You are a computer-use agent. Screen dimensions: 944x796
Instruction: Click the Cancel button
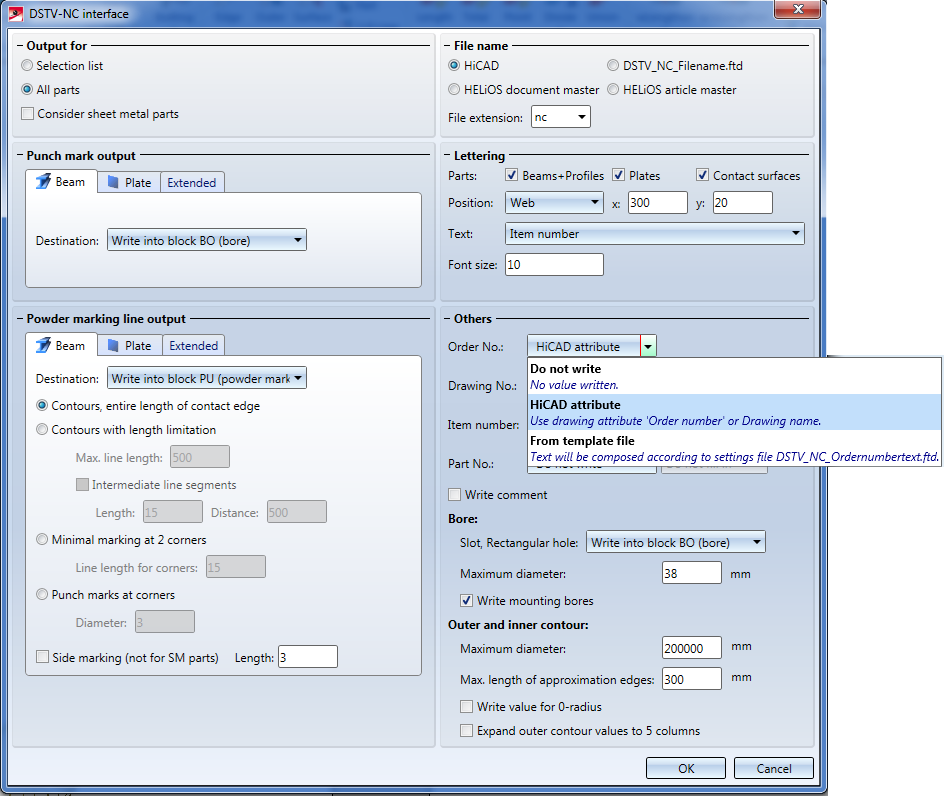[774, 768]
